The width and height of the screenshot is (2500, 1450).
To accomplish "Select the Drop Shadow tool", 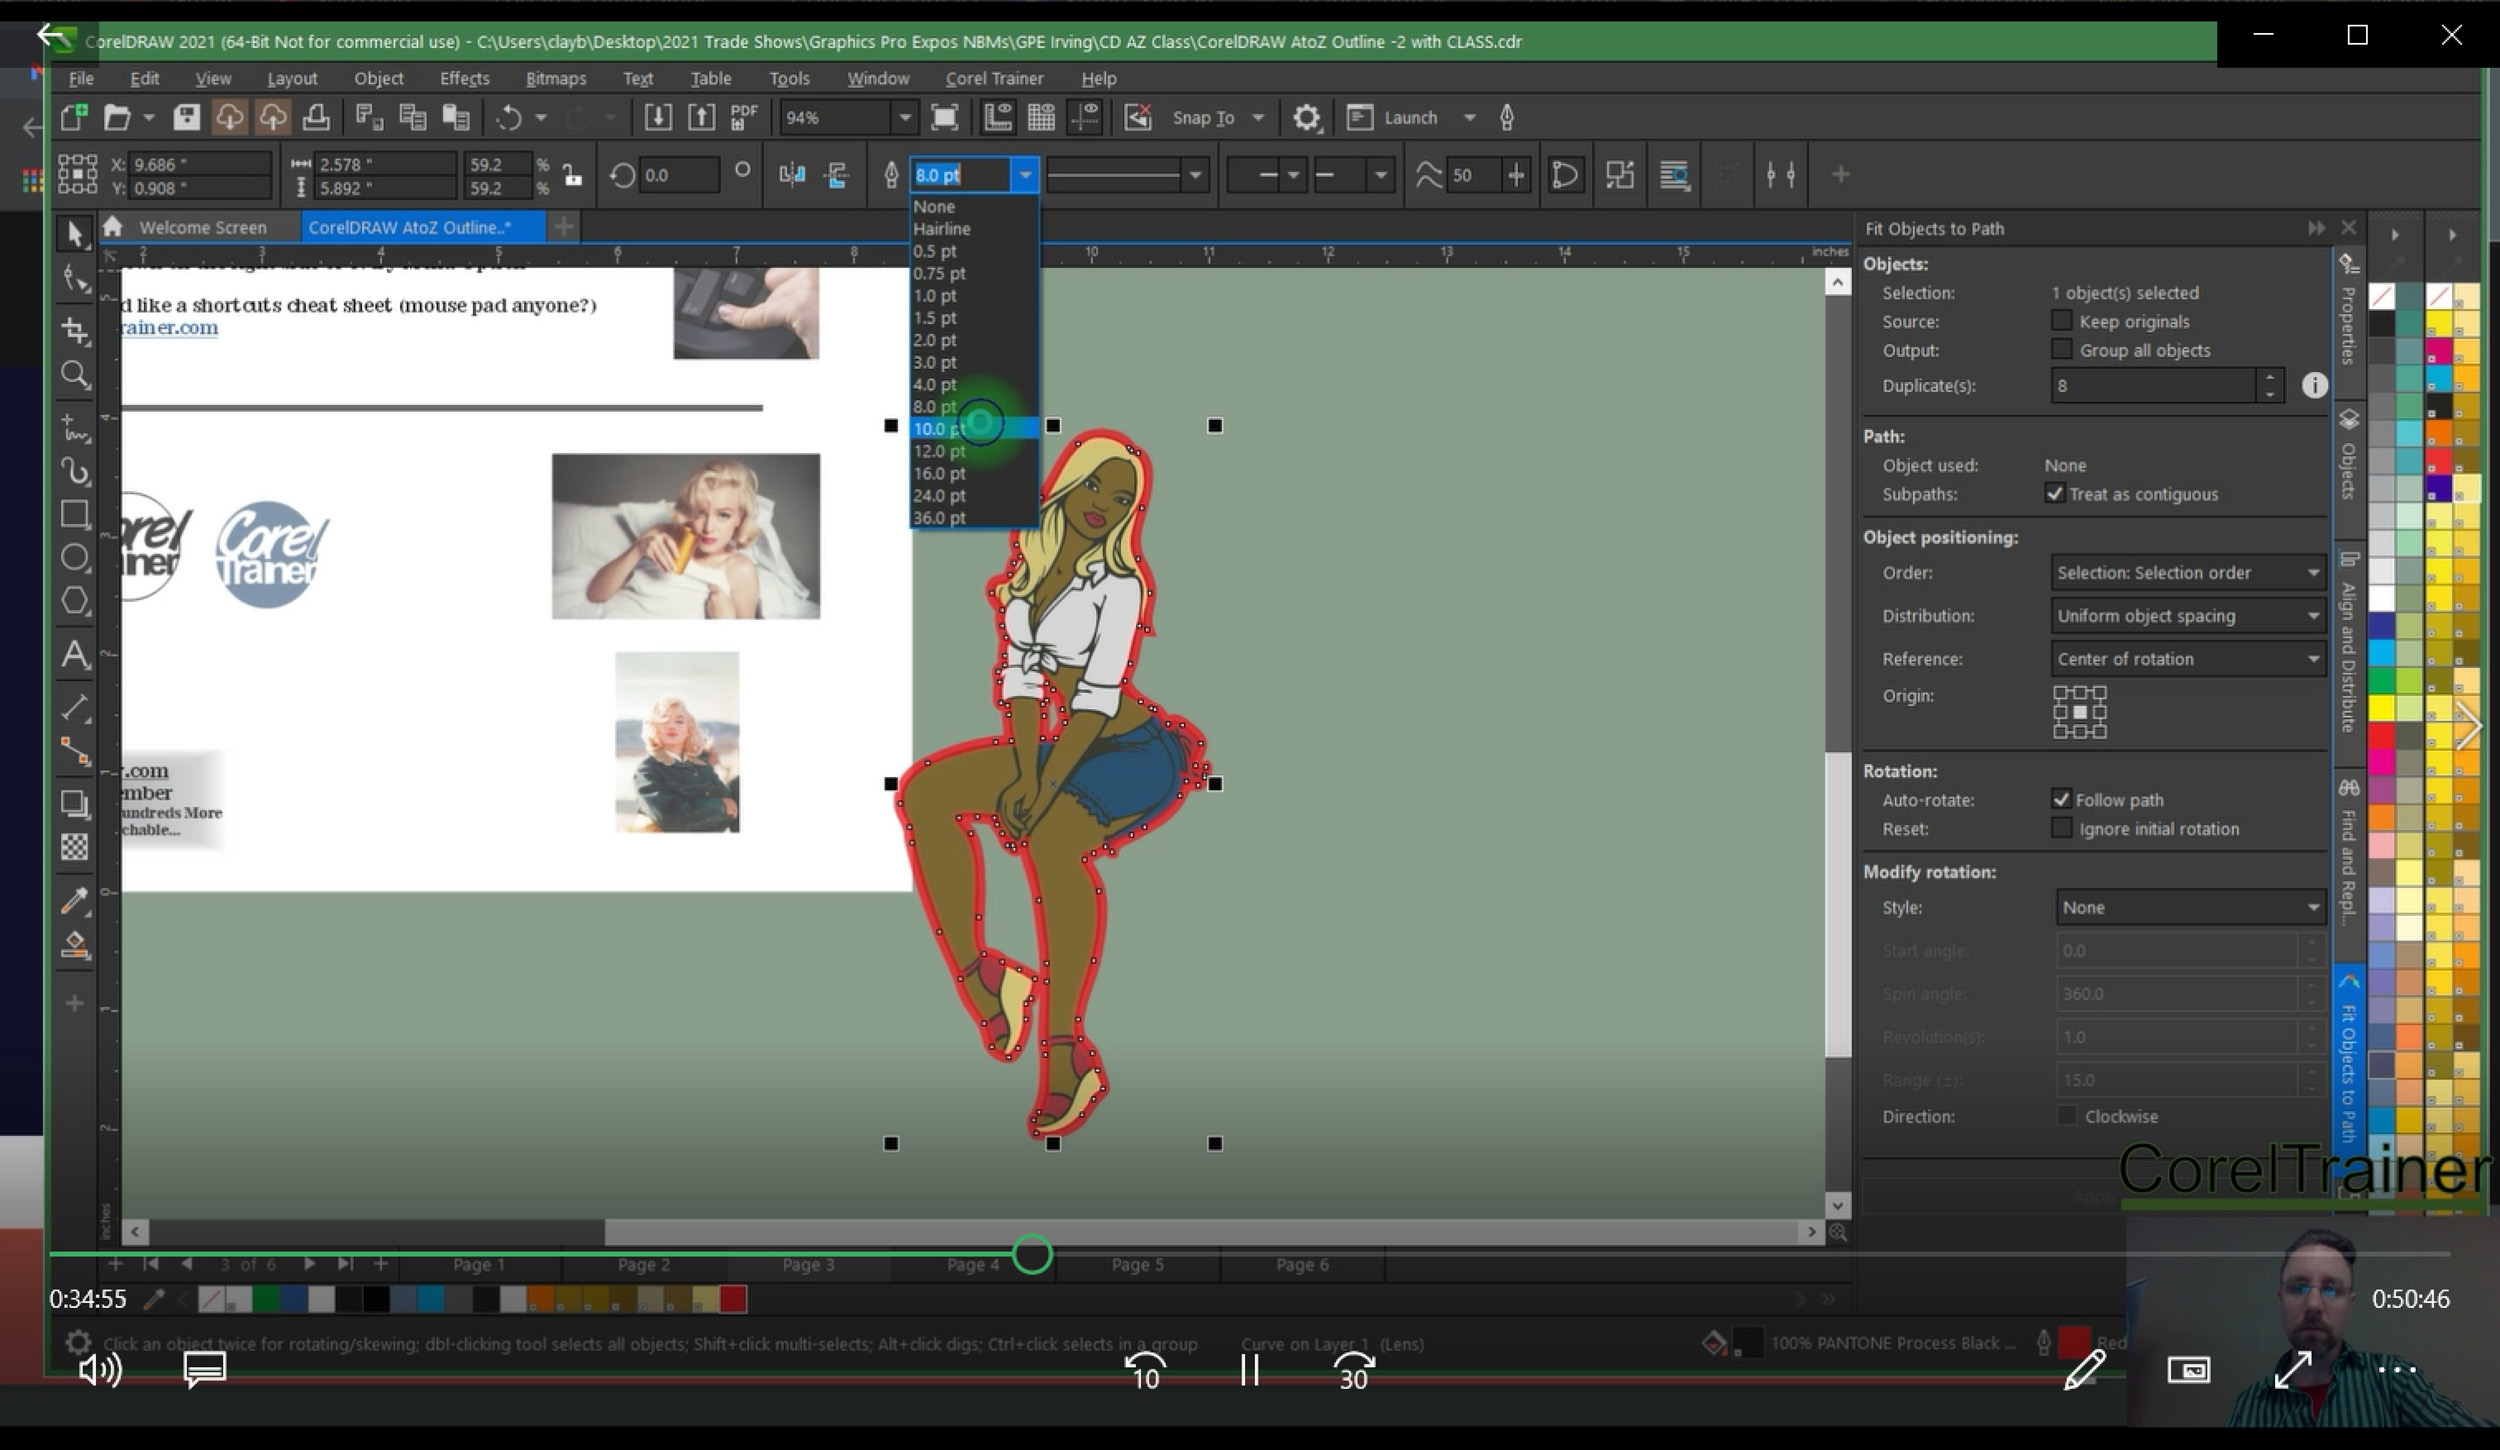I will (x=74, y=803).
